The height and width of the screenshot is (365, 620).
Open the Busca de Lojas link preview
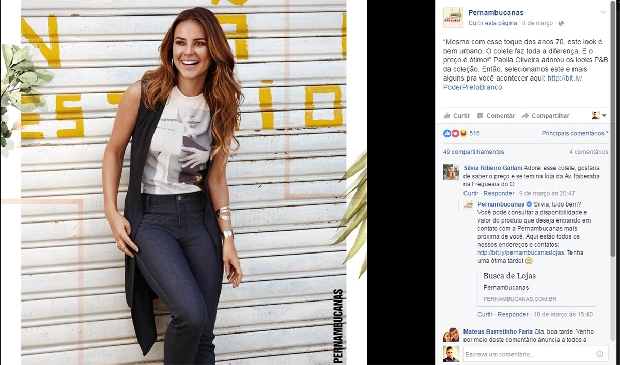(x=537, y=287)
